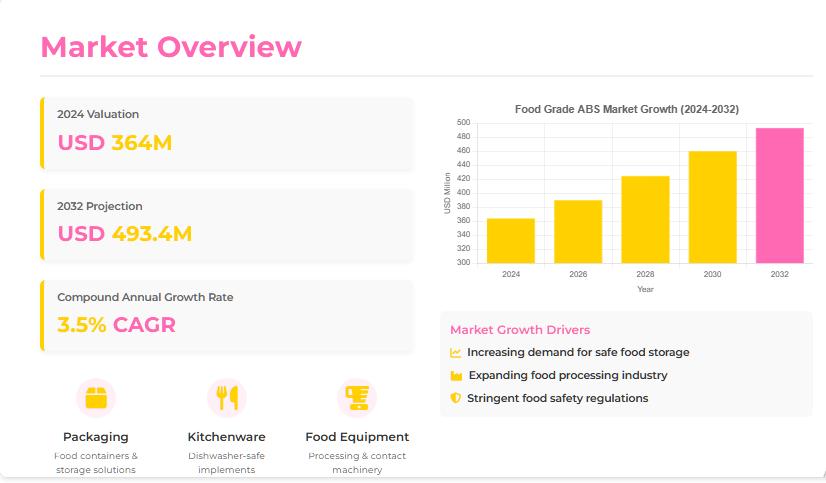Click the pink 2032 bar

(x=780, y=195)
